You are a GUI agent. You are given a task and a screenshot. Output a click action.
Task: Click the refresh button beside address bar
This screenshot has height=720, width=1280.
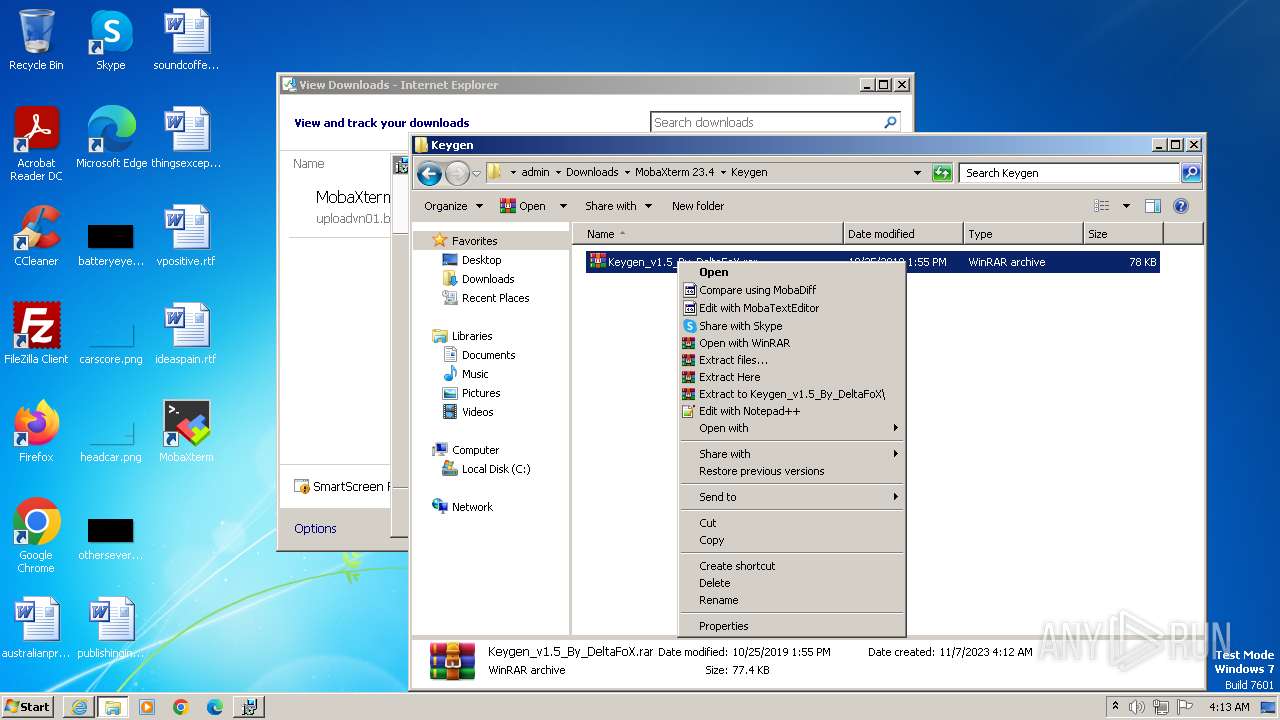pos(941,173)
